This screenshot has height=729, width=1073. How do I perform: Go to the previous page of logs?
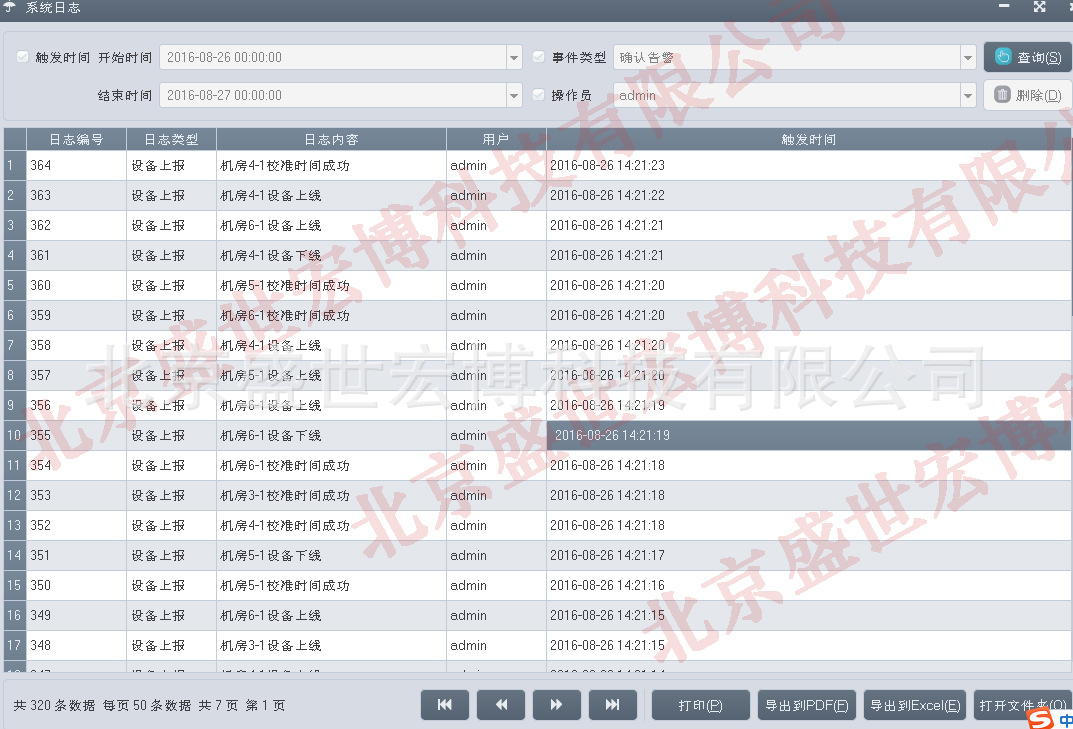tap(501, 704)
